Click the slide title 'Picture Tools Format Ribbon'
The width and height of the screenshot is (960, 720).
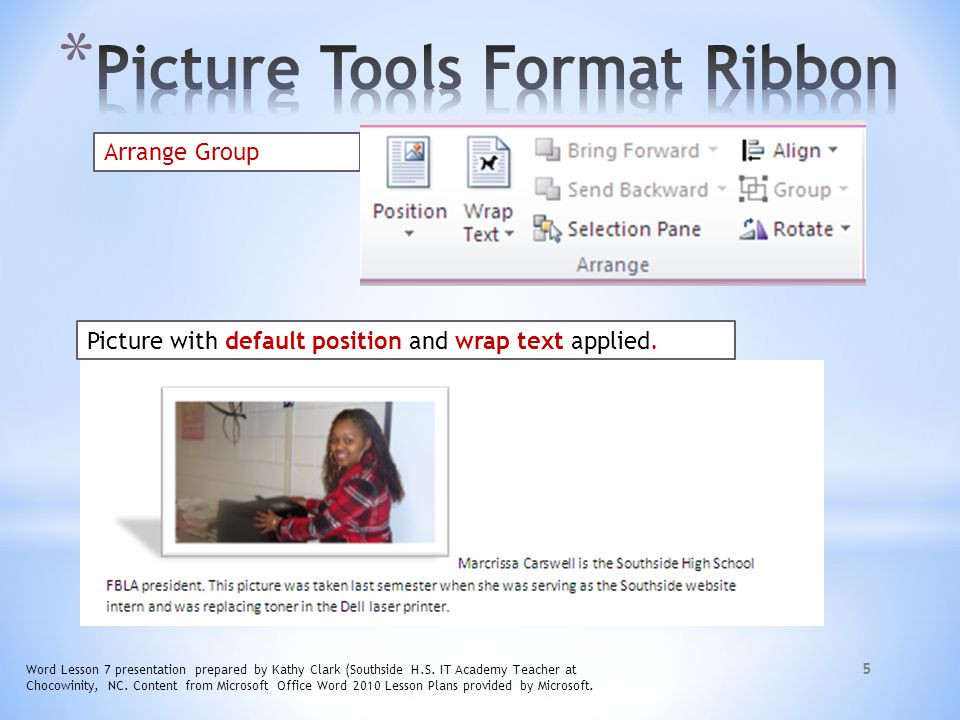pos(496,69)
